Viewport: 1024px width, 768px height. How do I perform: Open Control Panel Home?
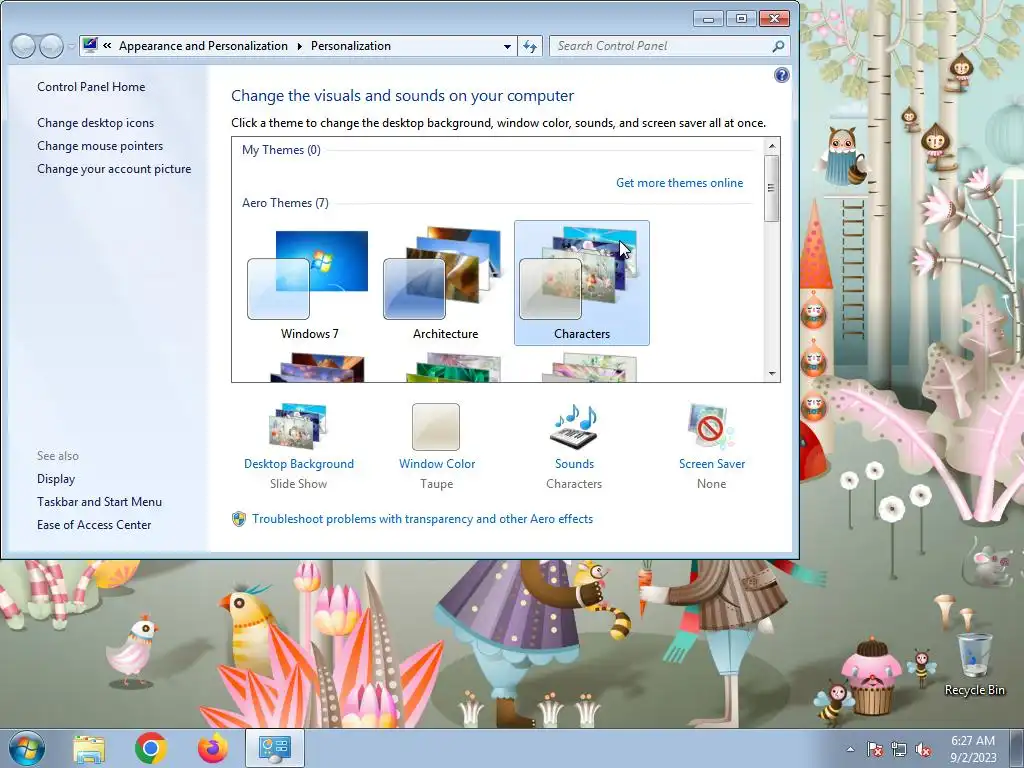tap(91, 87)
